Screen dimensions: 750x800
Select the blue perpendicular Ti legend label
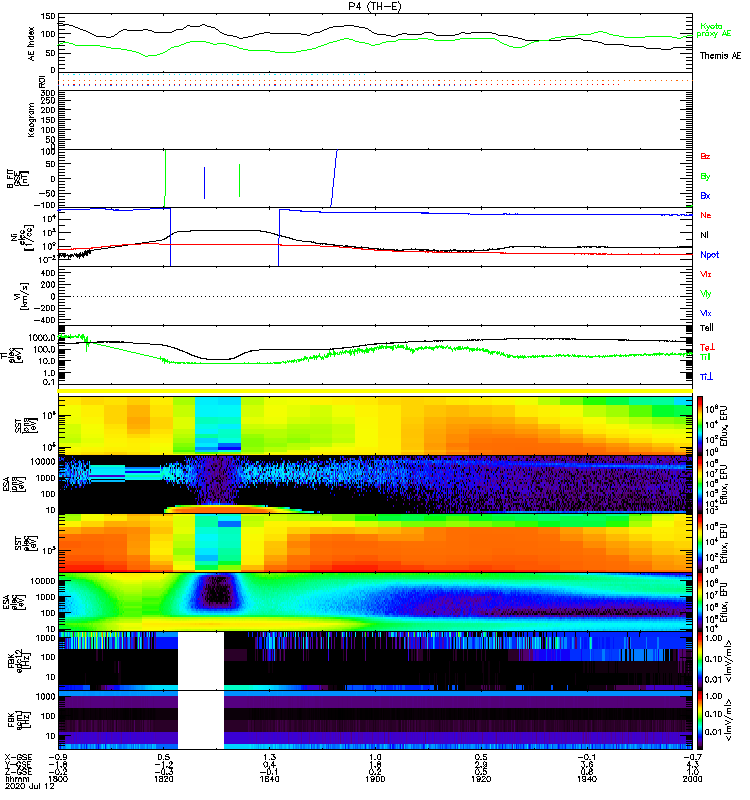706,377
